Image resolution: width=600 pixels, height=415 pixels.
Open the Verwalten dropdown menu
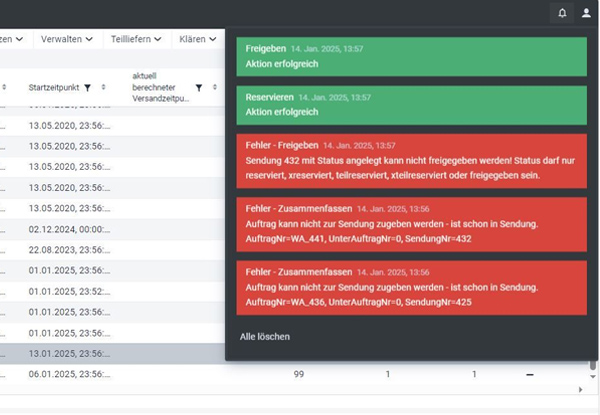67,39
